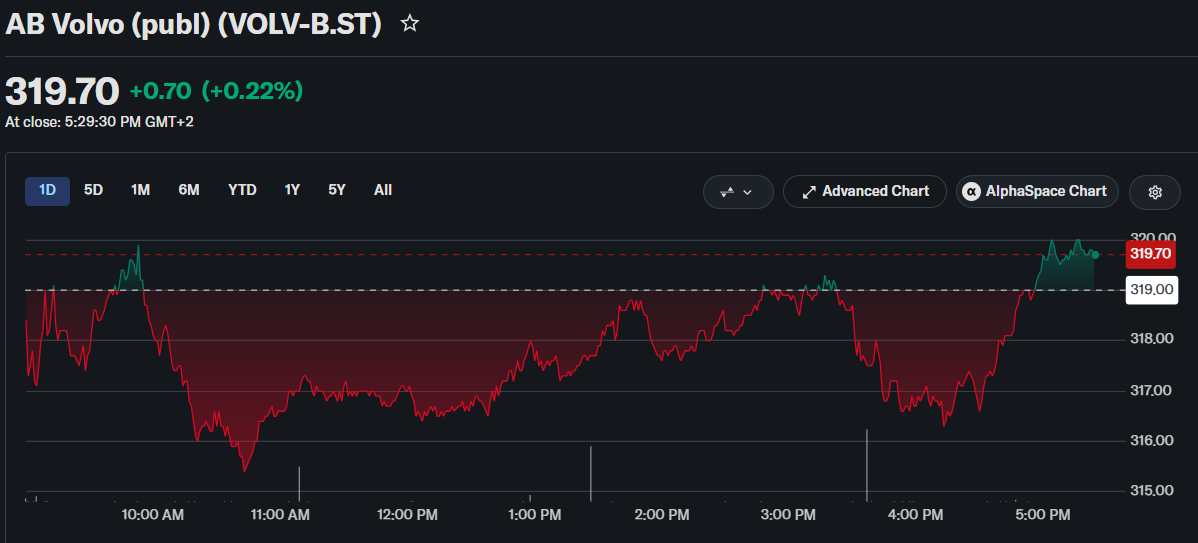Viewport: 1198px width, 543px height.
Task: Open the Advanced Chart button
Action: (865, 192)
